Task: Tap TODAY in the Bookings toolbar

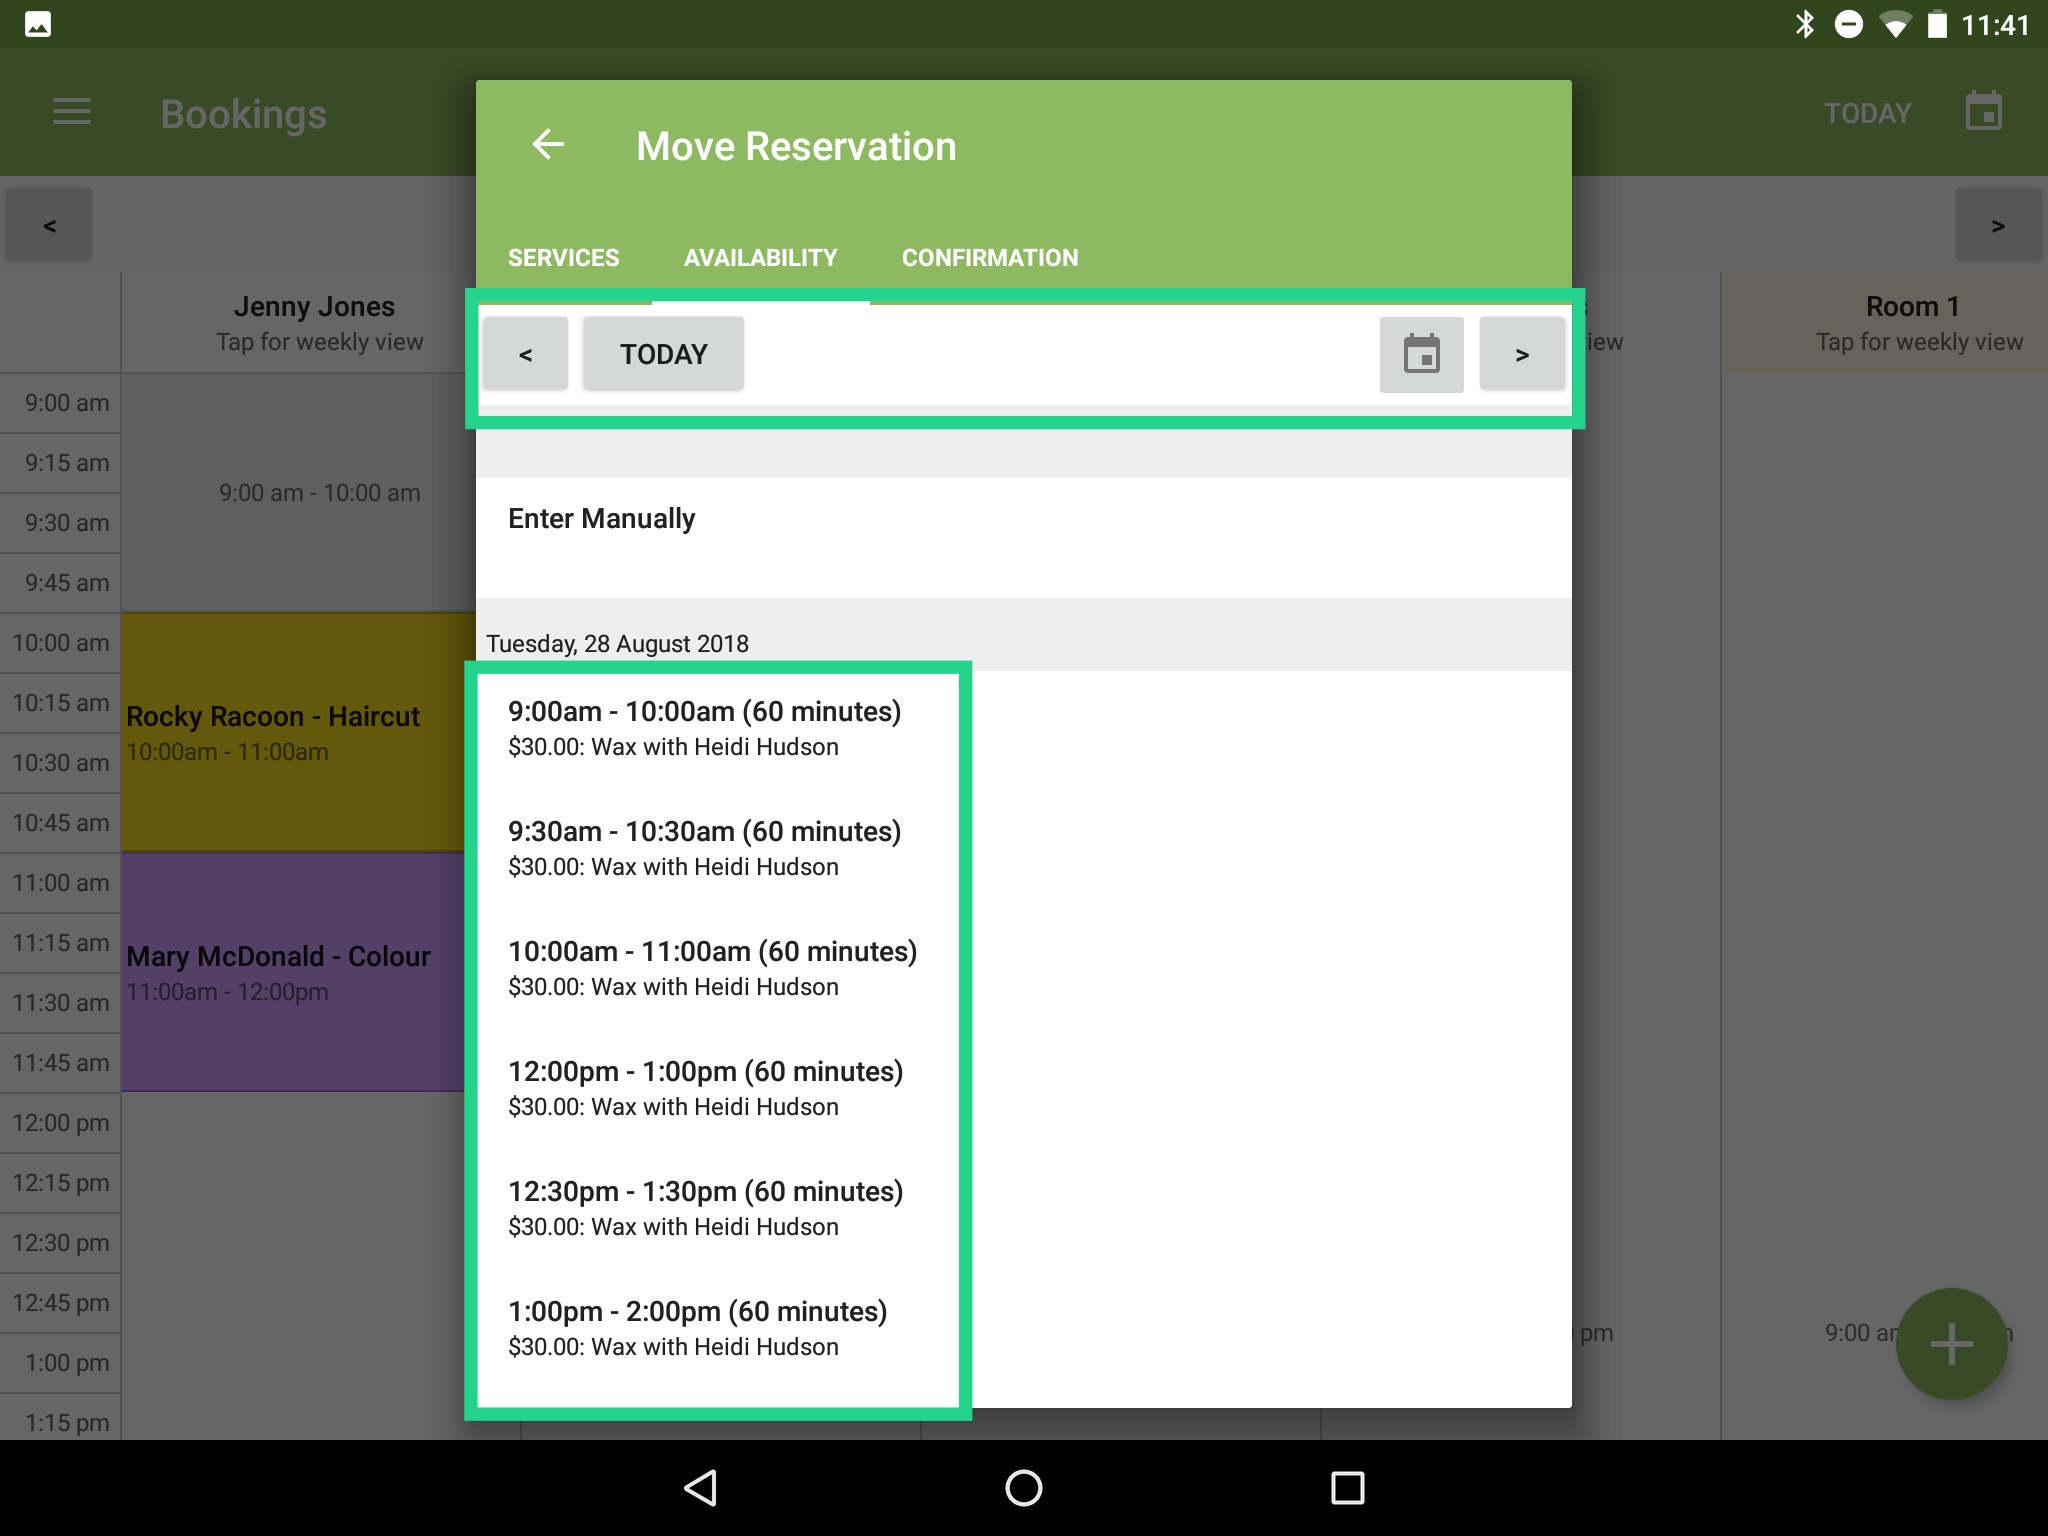Action: click(x=1868, y=112)
